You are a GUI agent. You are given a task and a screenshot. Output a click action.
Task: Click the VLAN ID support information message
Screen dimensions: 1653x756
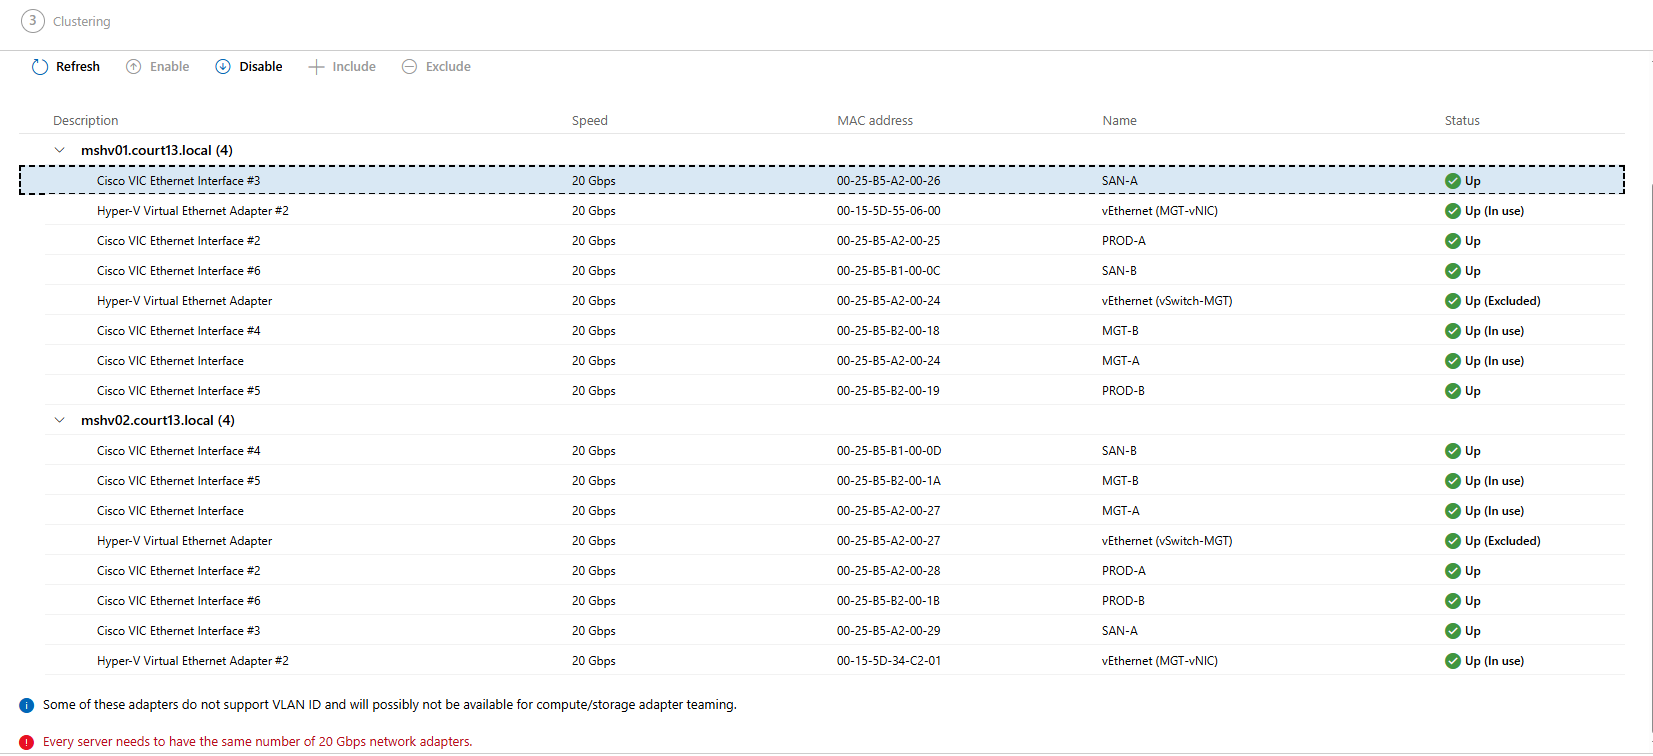tap(390, 705)
